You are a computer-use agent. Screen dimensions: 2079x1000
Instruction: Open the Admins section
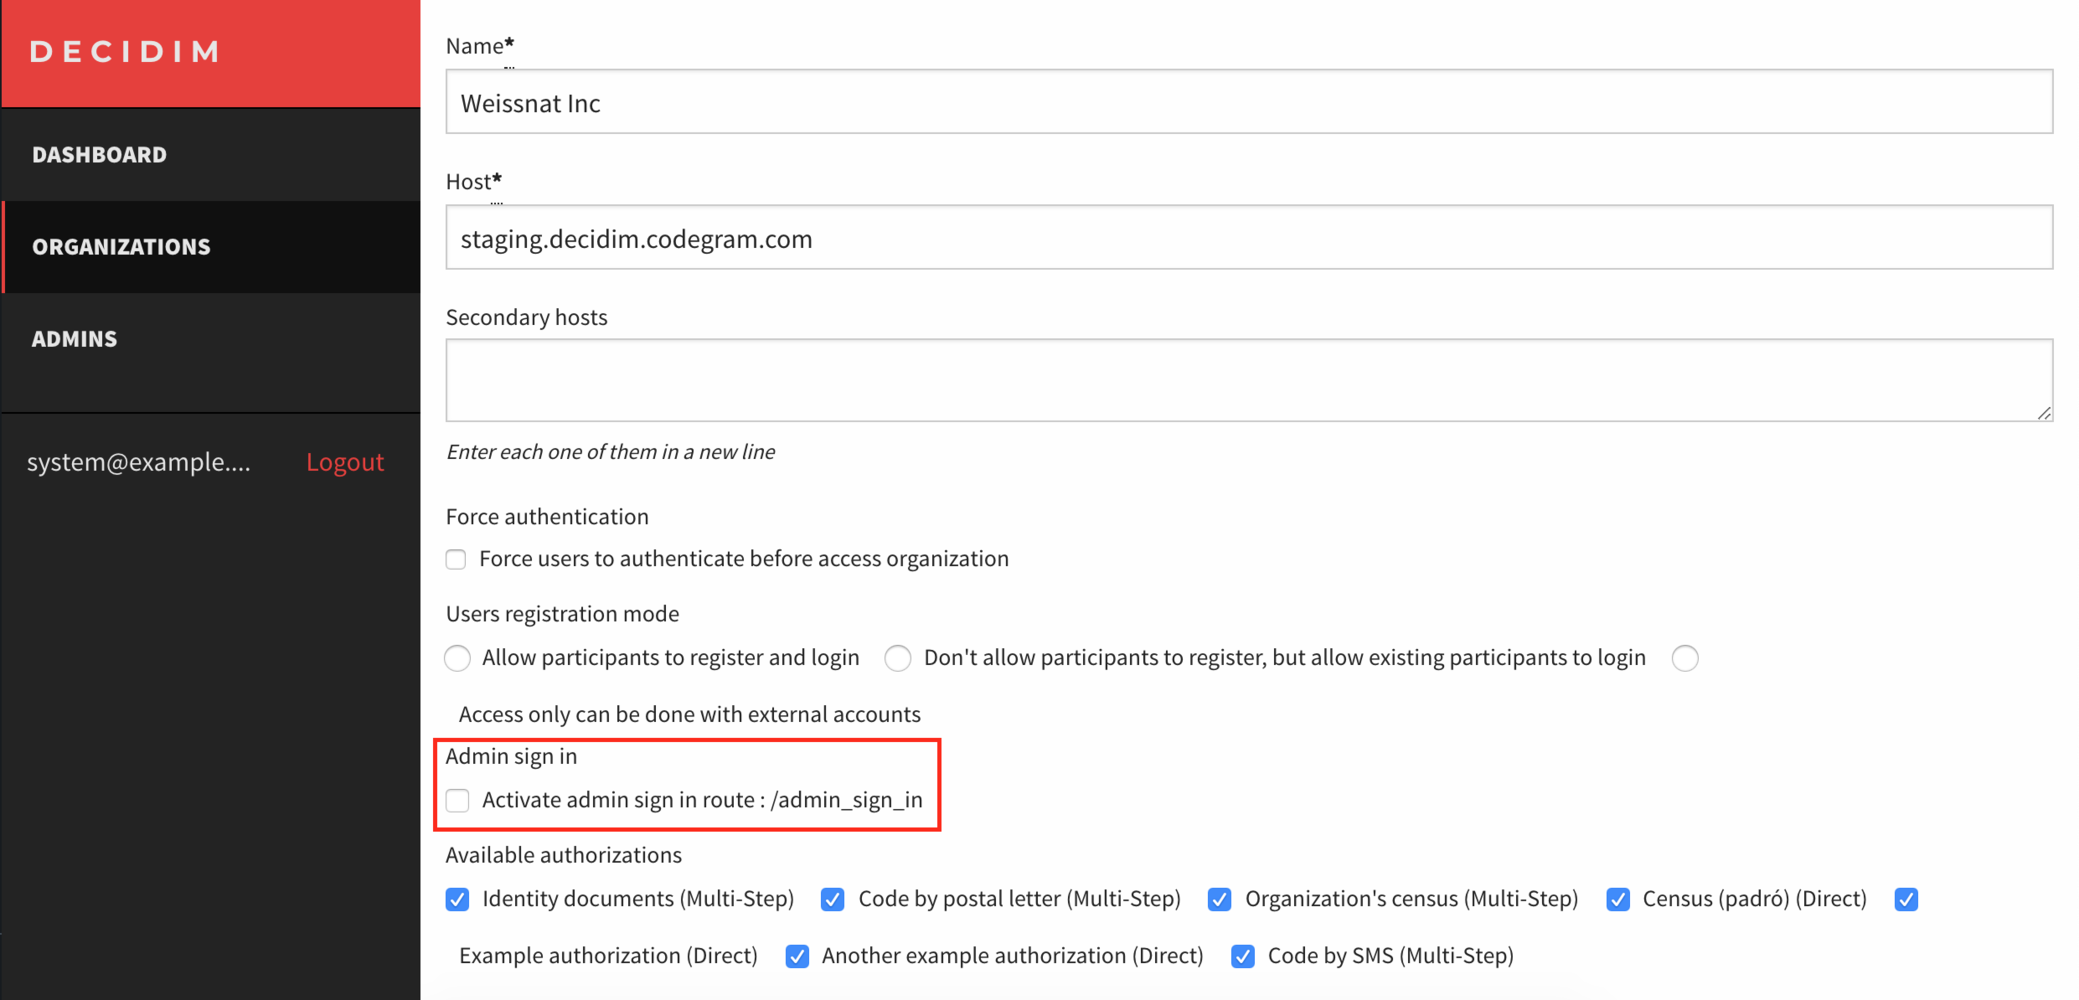(x=75, y=338)
